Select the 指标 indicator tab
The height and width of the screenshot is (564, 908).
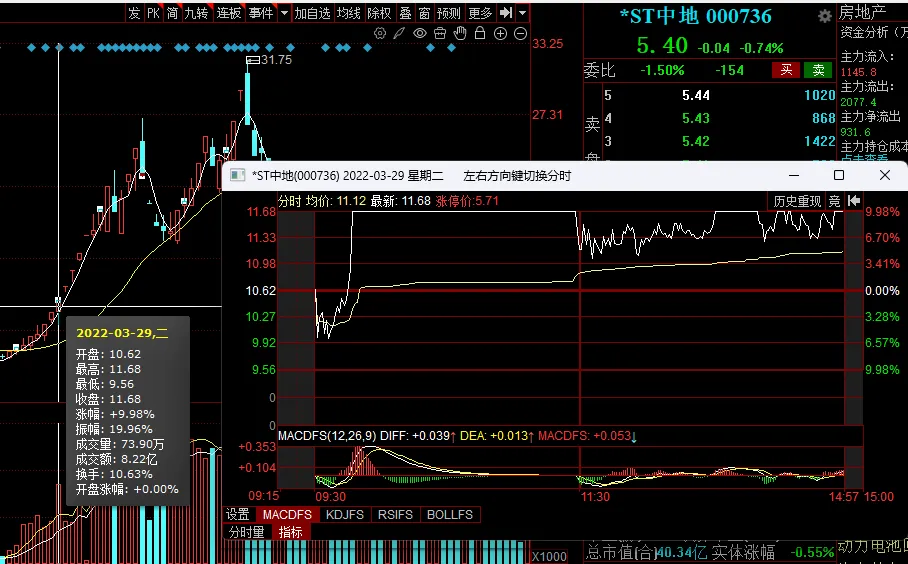click(x=291, y=532)
